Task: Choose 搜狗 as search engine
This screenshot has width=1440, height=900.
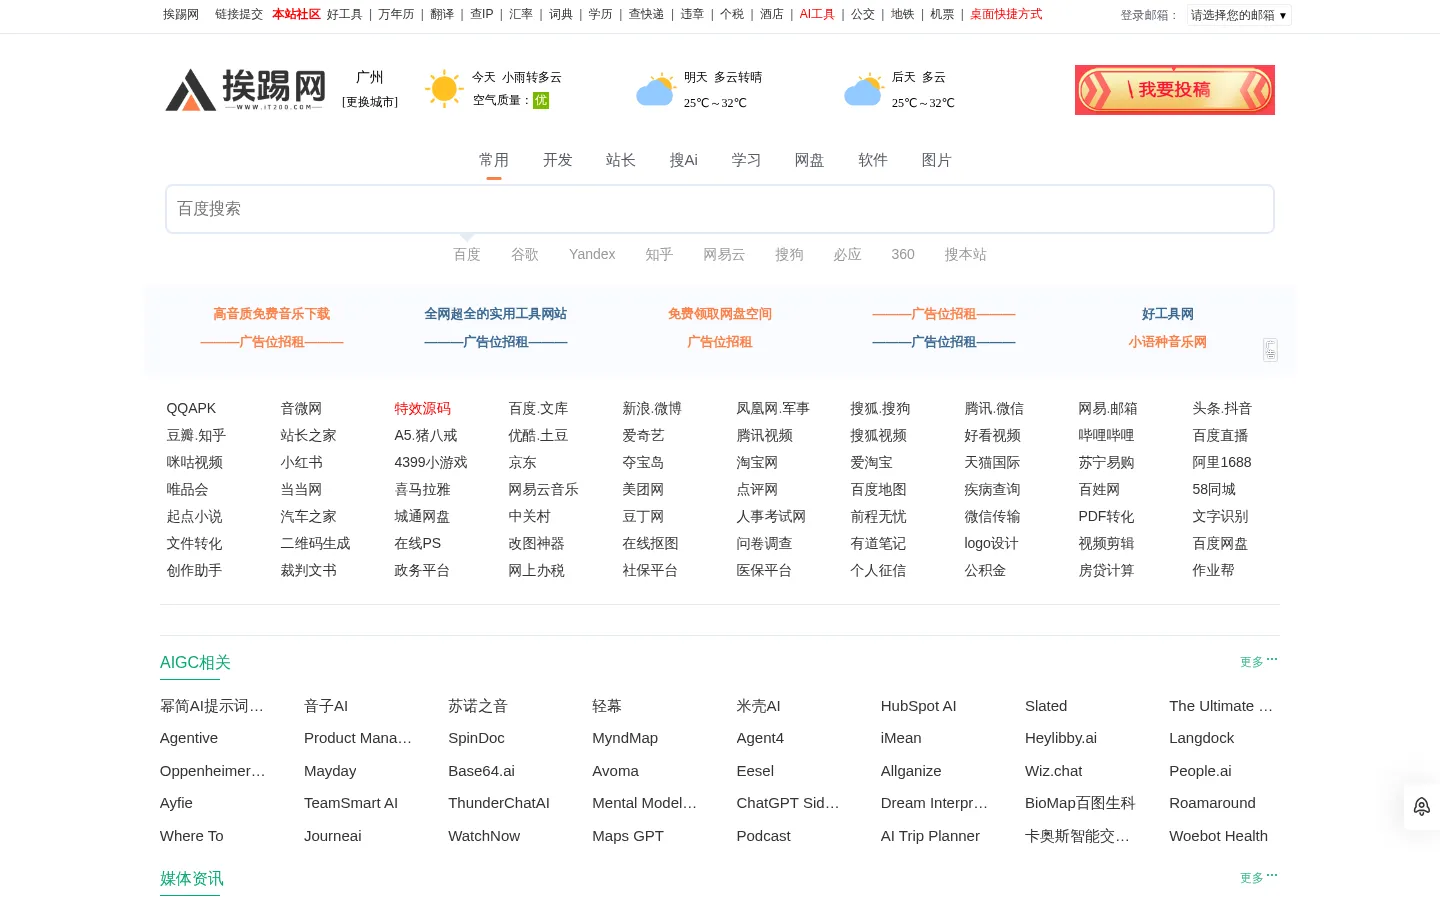Action: [x=789, y=254]
